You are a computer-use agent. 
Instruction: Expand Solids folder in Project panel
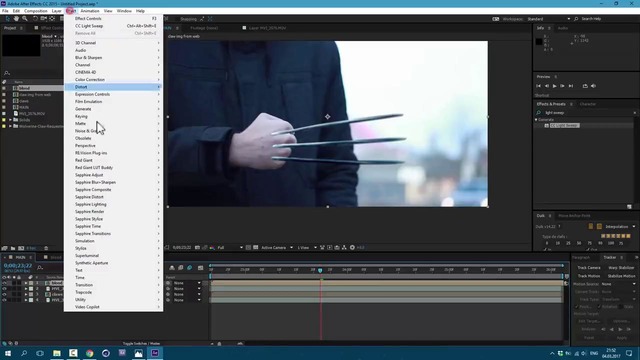click(x=10, y=120)
